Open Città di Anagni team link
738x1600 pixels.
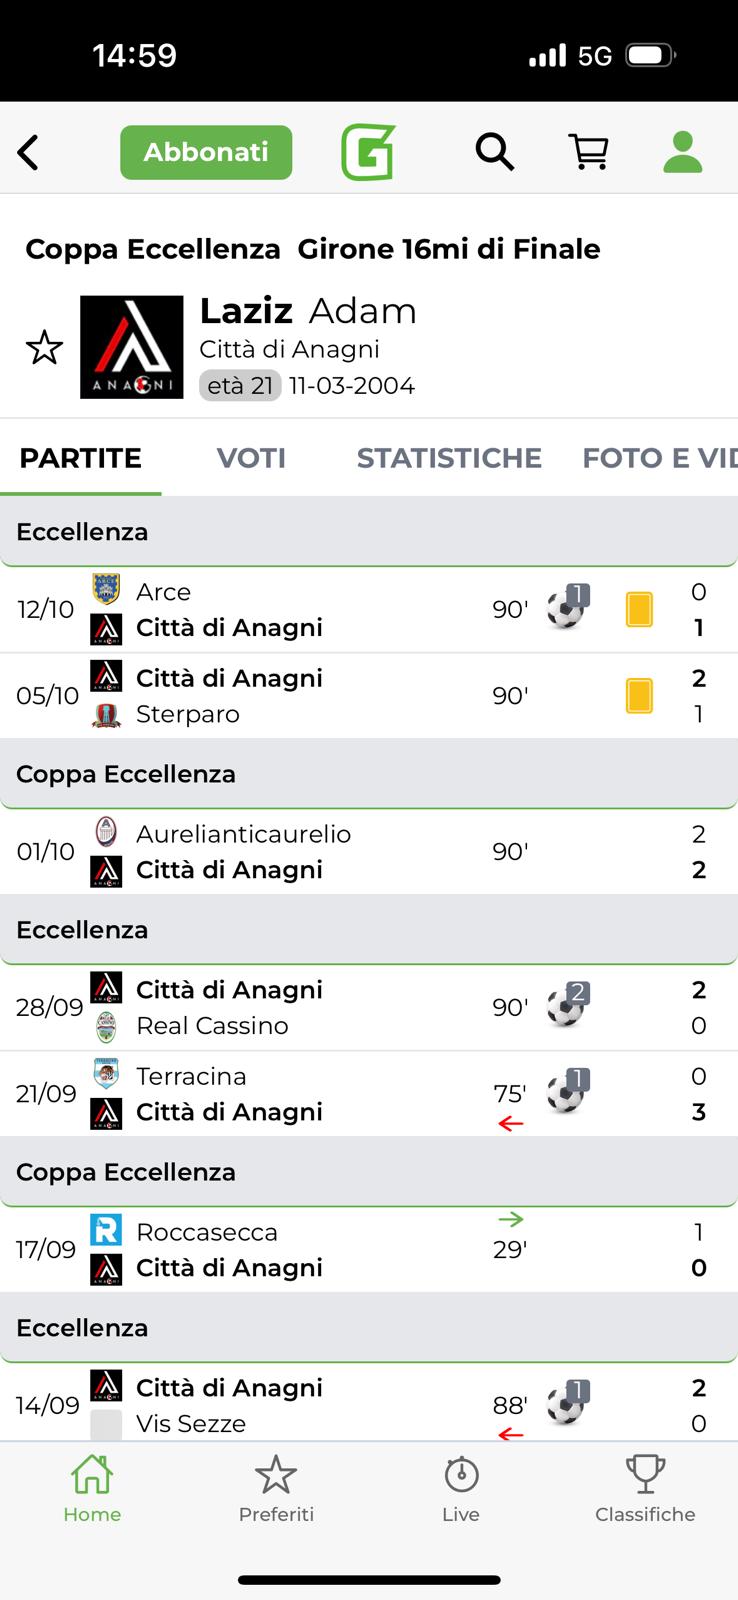(x=289, y=349)
